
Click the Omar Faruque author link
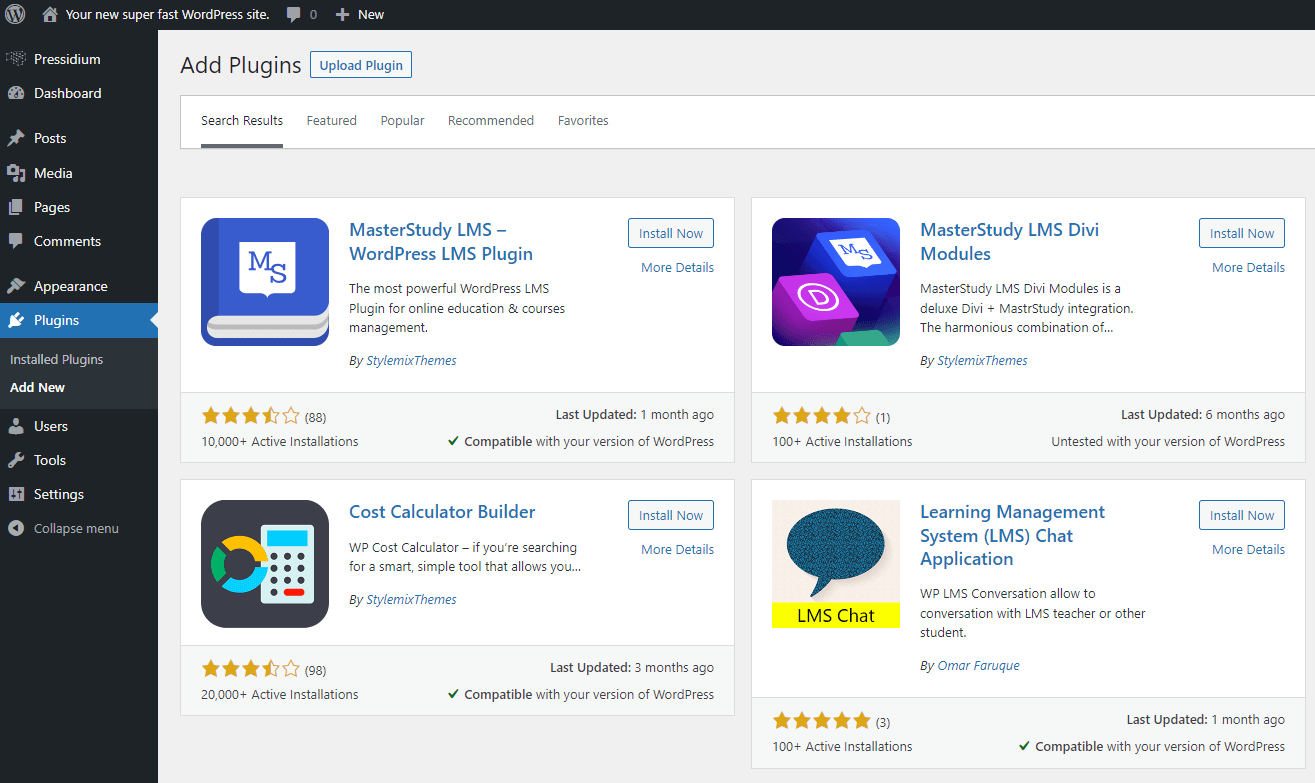979,666
